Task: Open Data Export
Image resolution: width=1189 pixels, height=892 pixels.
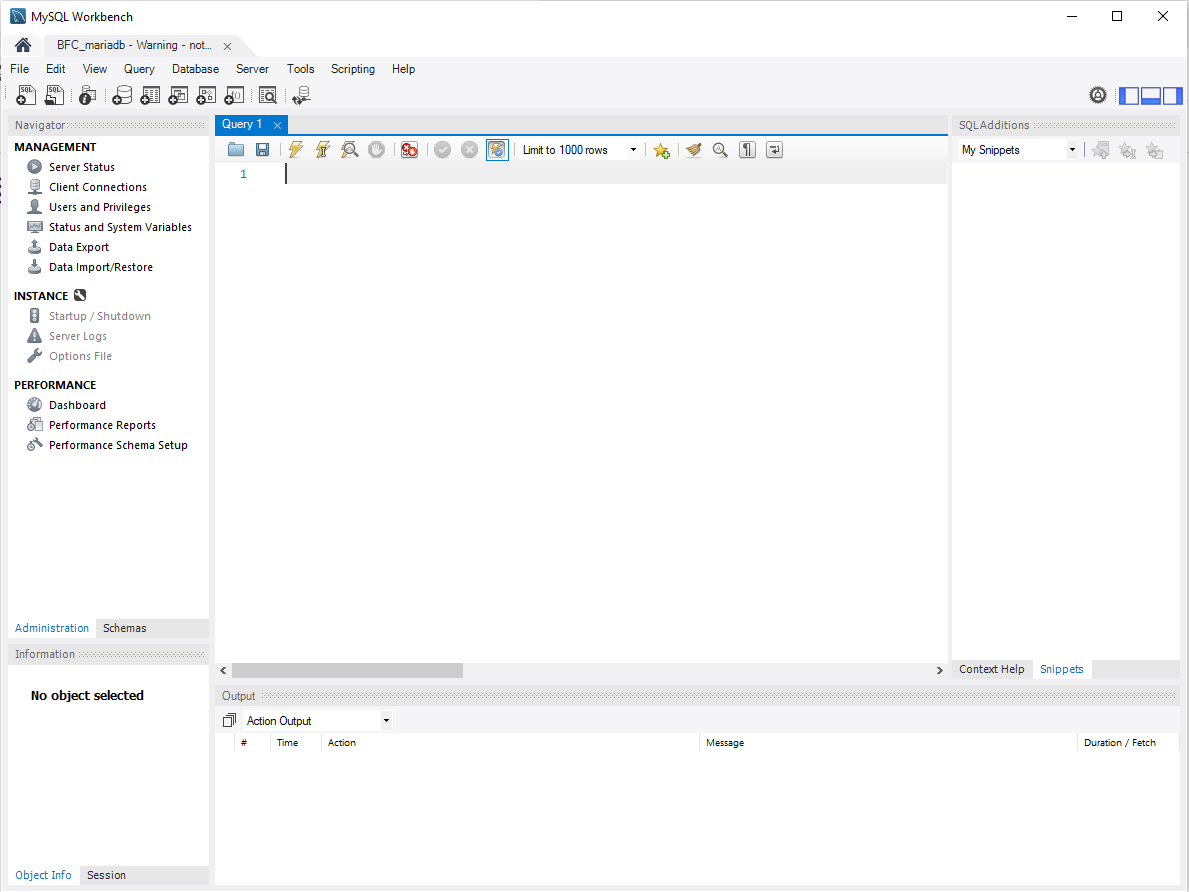Action: tap(79, 247)
